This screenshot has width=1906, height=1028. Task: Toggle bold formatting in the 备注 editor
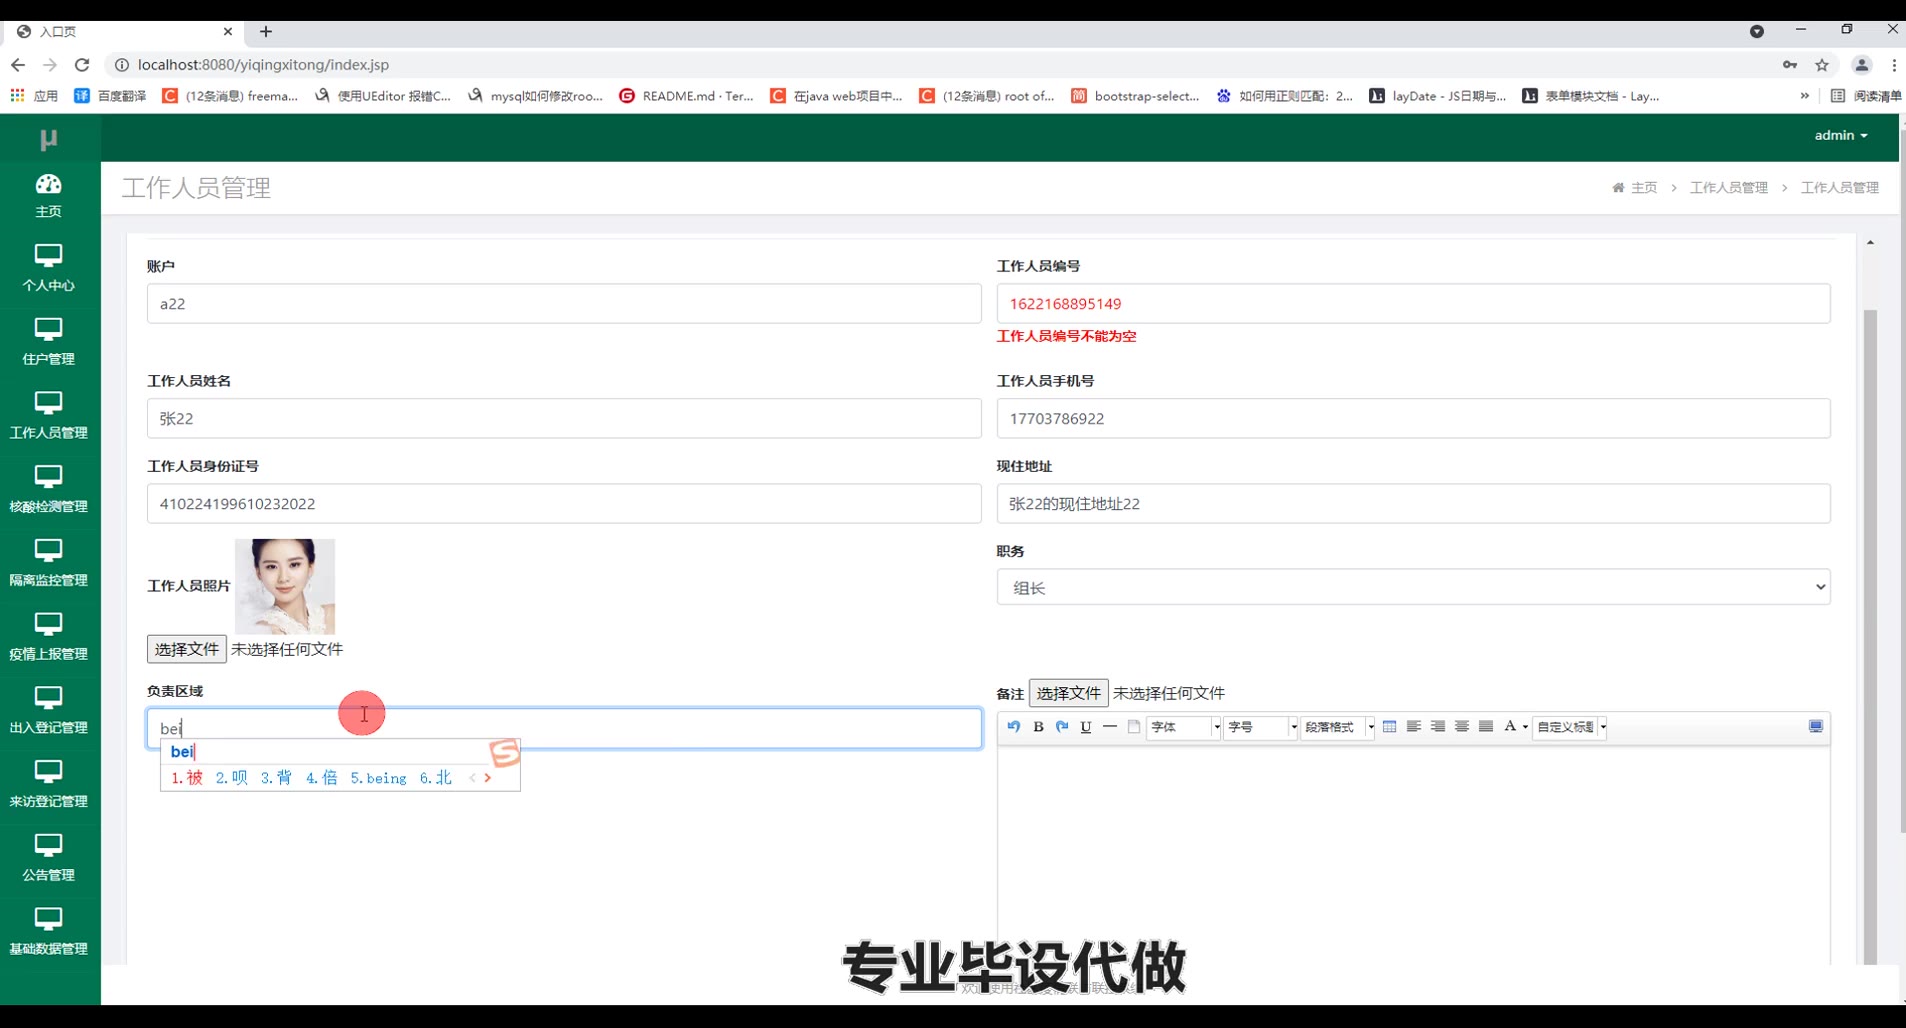(1038, 727)
